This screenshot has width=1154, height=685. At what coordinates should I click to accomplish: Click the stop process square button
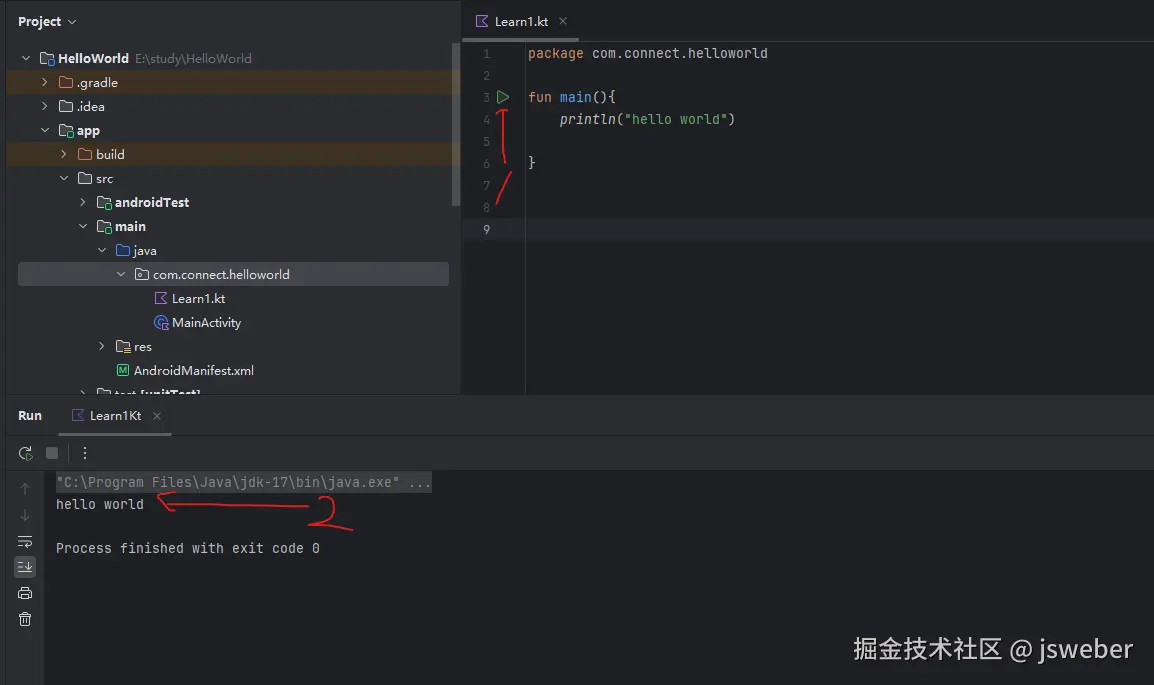click(x=52, y=453)
